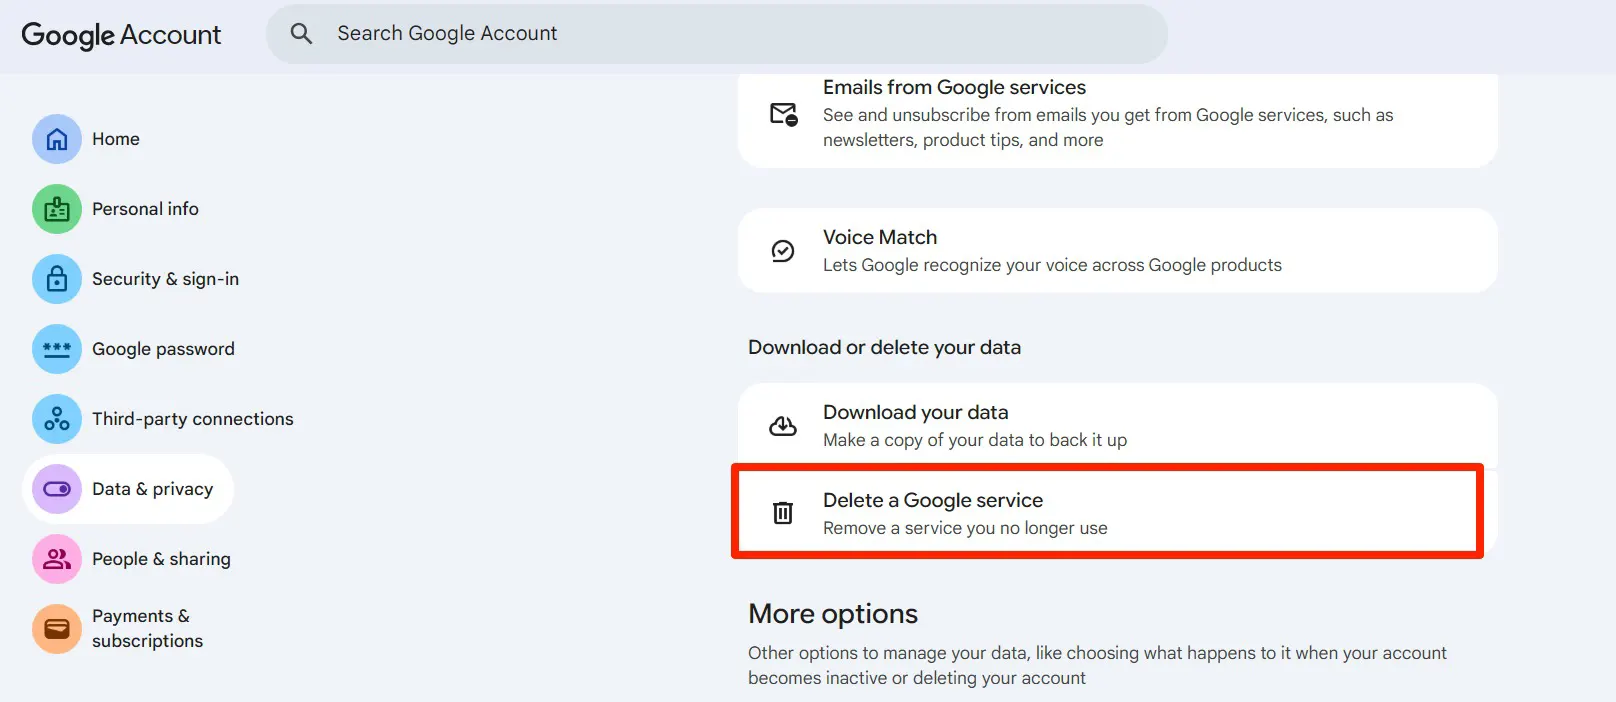Click the envelope icon for Emails from Google services

click(784, 114)
